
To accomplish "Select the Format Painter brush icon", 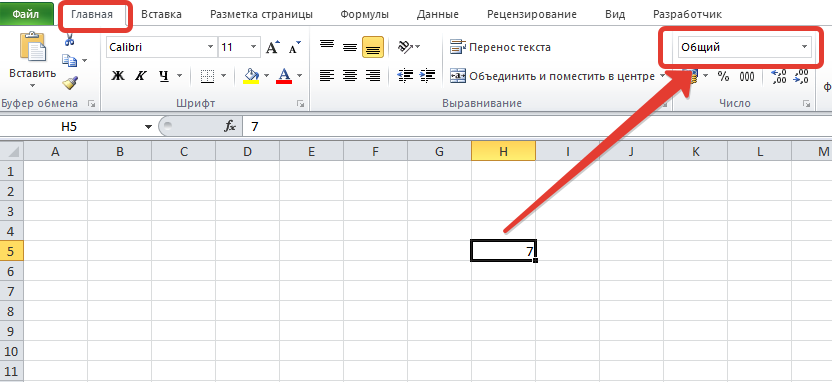I will point(70,82).
